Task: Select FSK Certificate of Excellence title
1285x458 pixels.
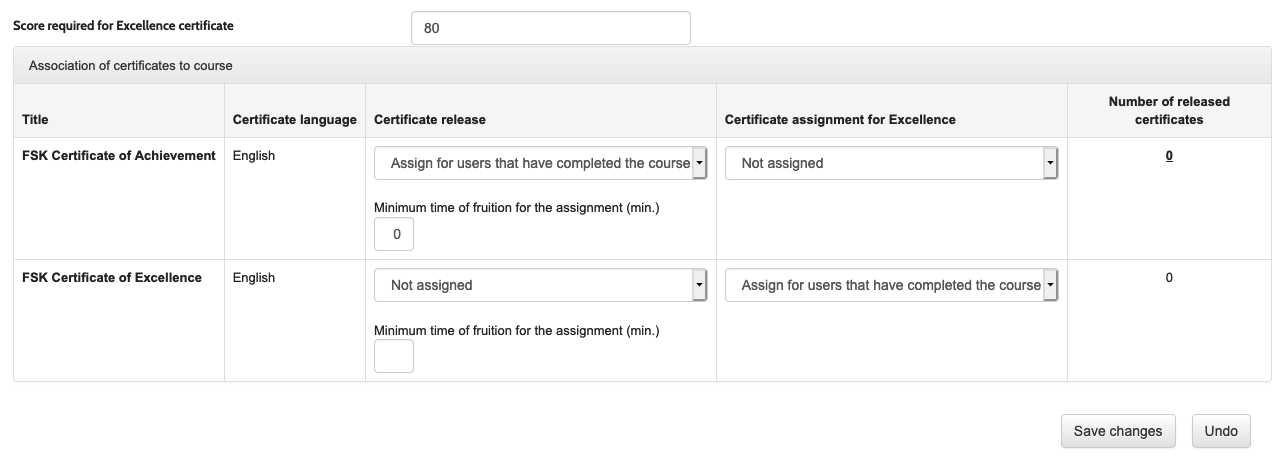Action: tap(112, 278)
